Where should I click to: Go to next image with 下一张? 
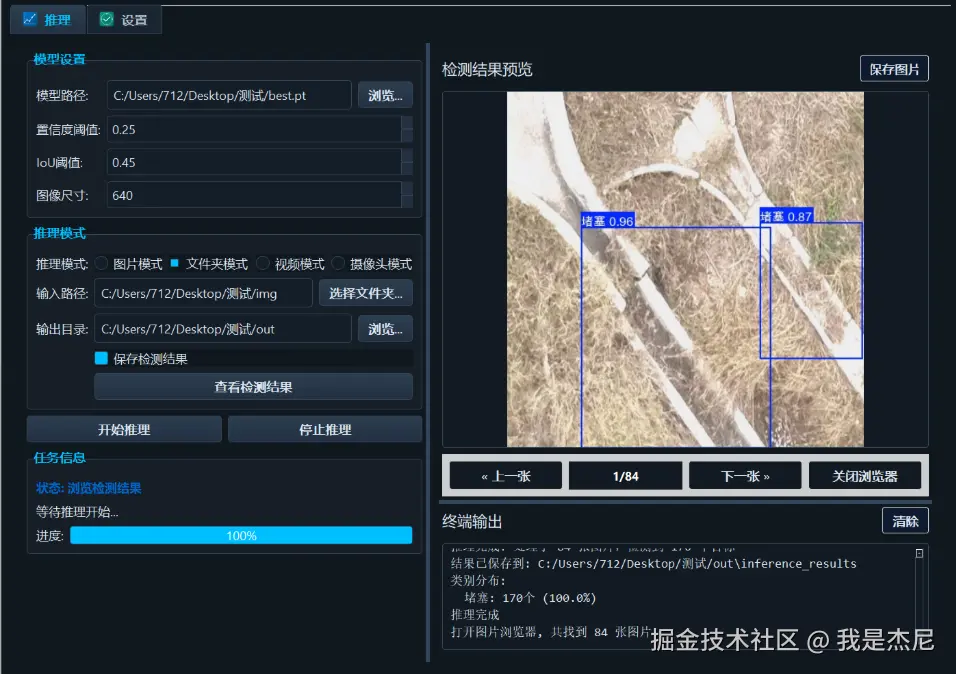[x=745, y=475]
